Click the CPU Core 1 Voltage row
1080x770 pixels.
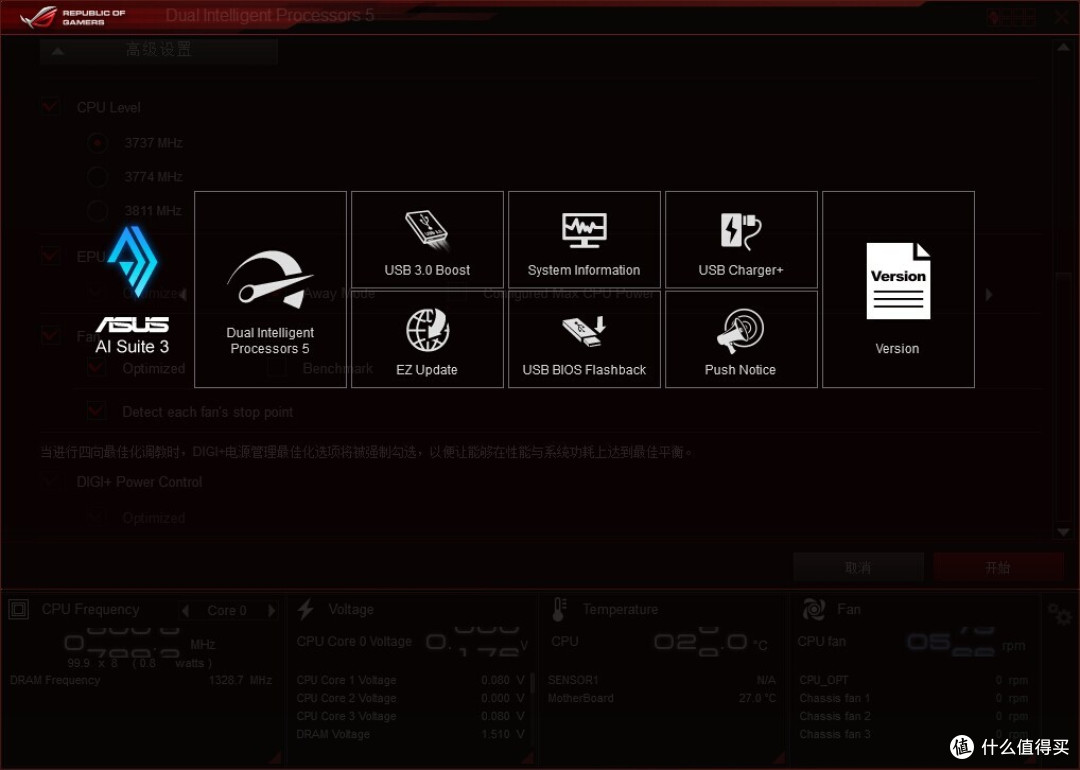tap(411, 680)
